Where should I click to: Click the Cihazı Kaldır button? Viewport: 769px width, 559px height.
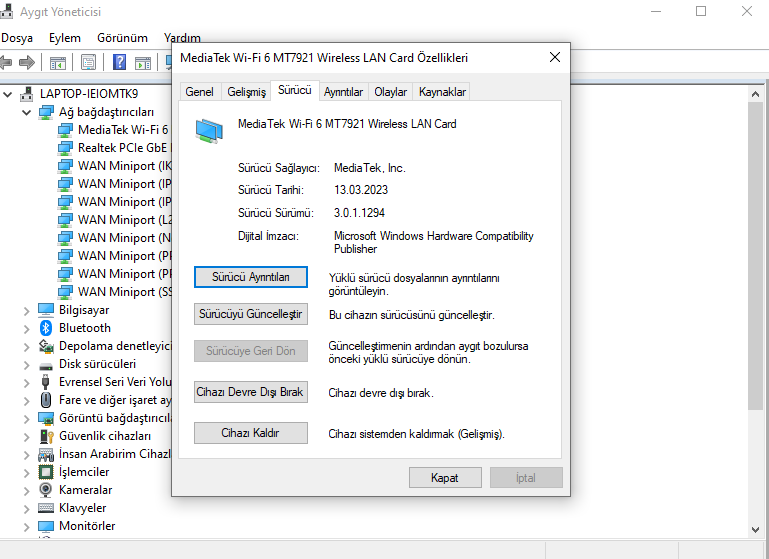coord(251,433)
